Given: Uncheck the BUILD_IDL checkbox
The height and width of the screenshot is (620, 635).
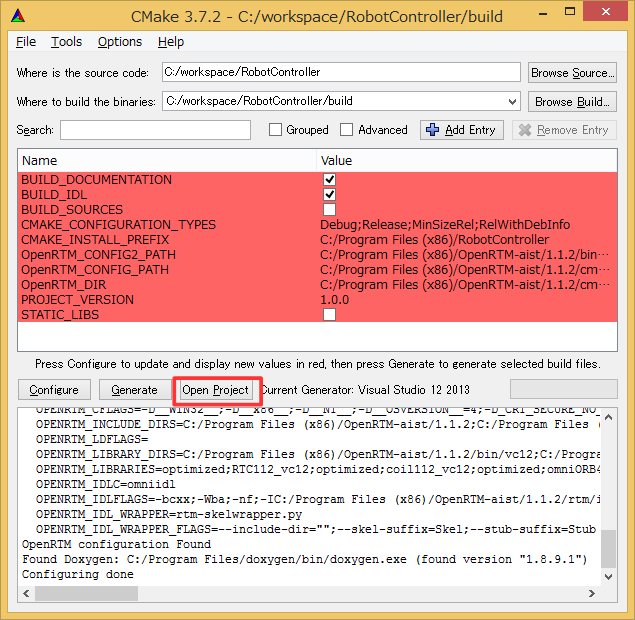Looking at the screenshot, I should click(x=329, y=195).
